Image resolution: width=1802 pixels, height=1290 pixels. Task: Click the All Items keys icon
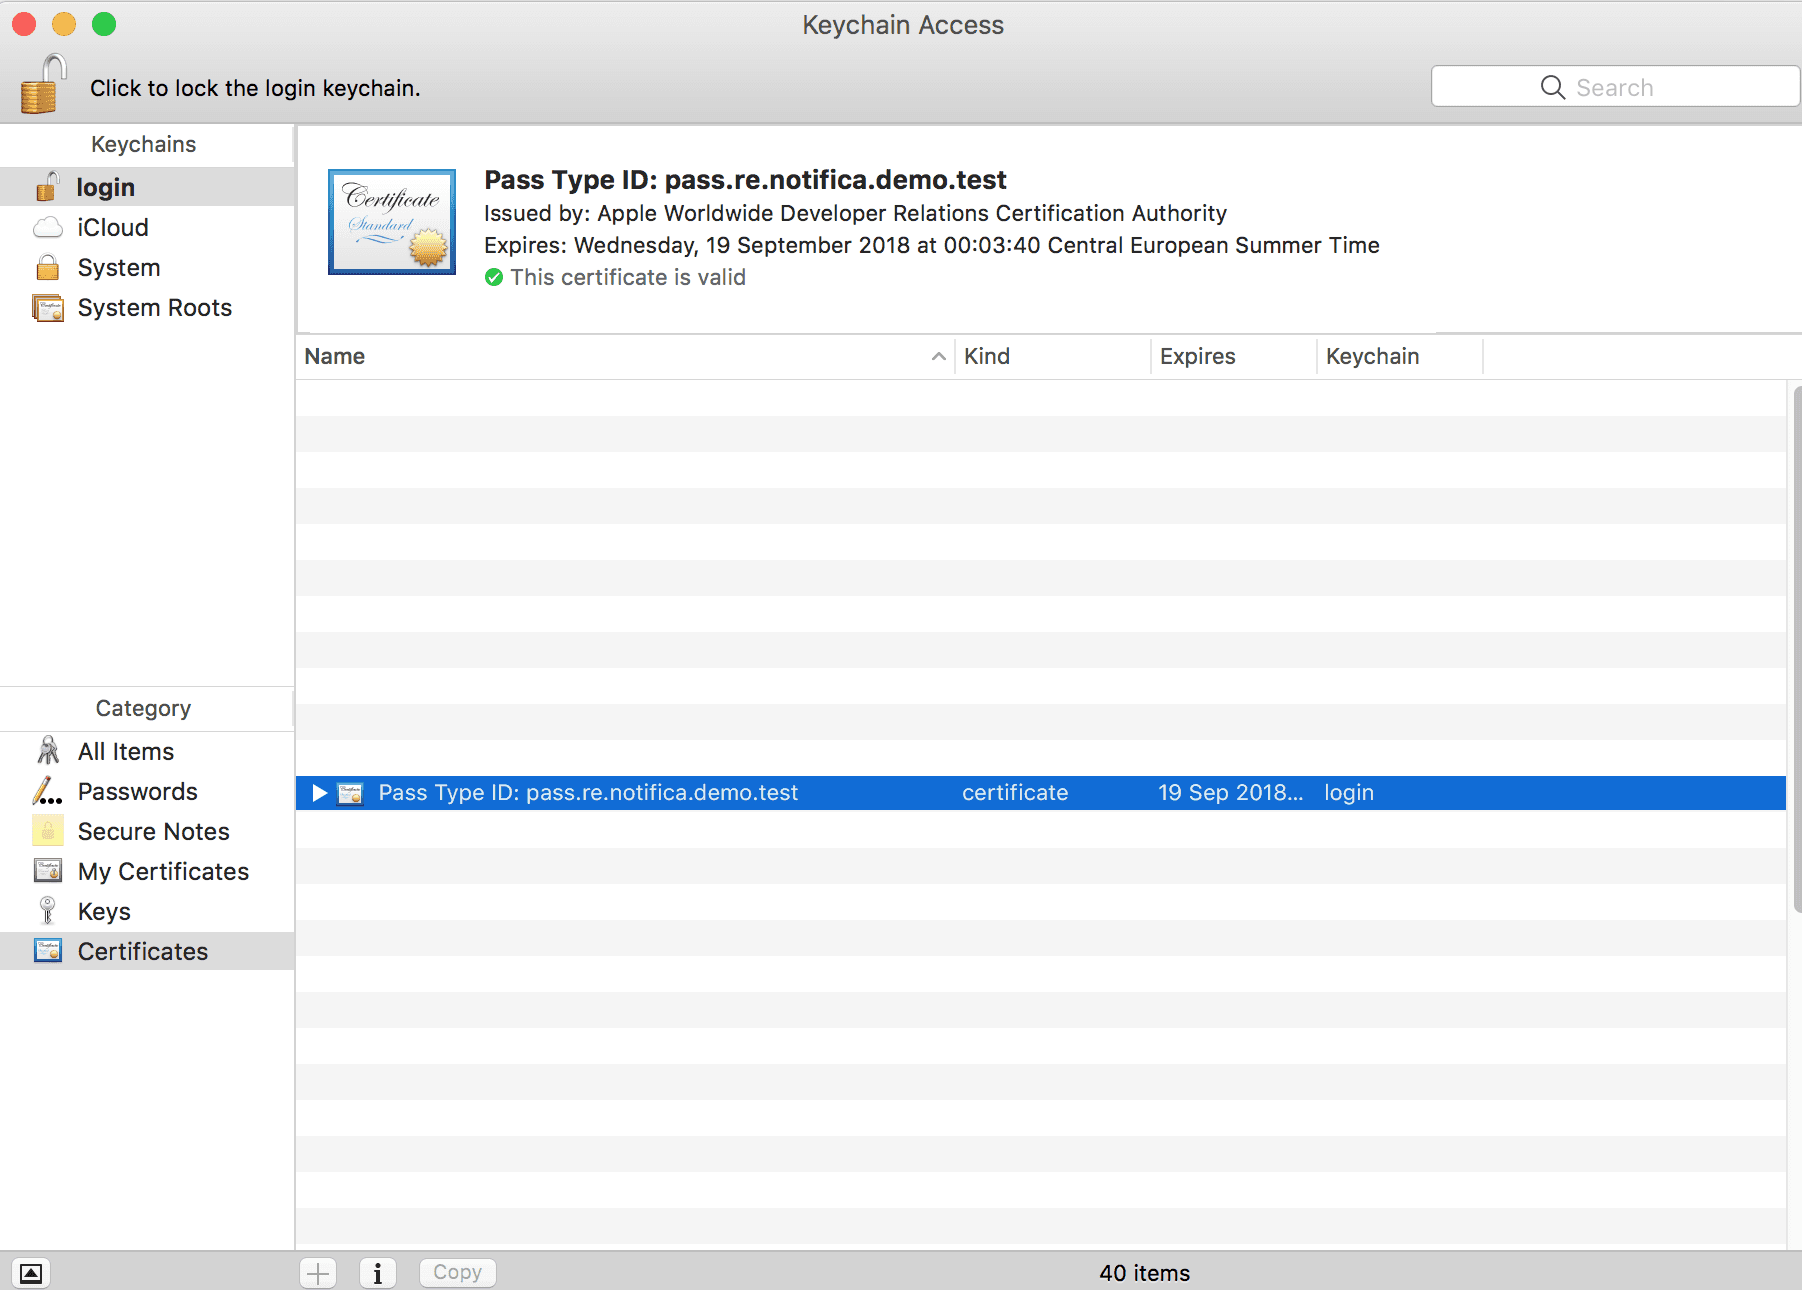(x=48, y=751)
